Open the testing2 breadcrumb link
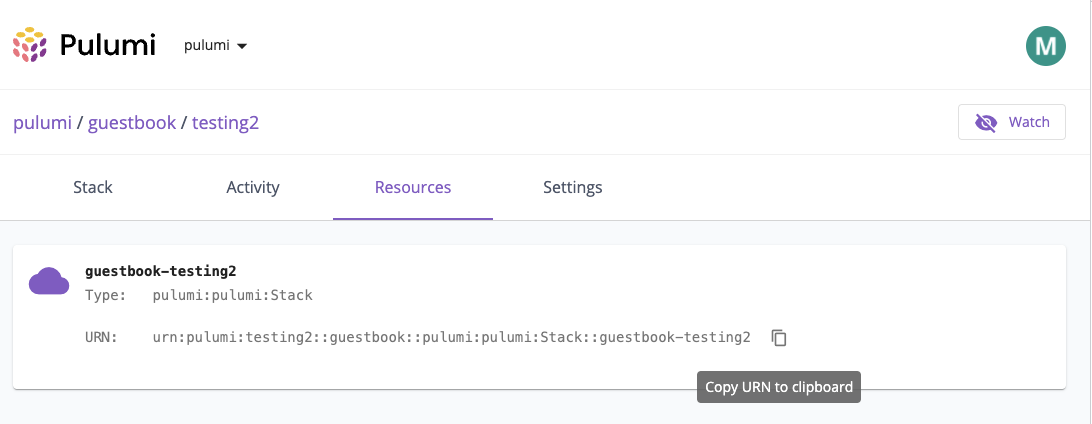The width and height of the screenshot is (1092, 424). click(x=226, y=123)
